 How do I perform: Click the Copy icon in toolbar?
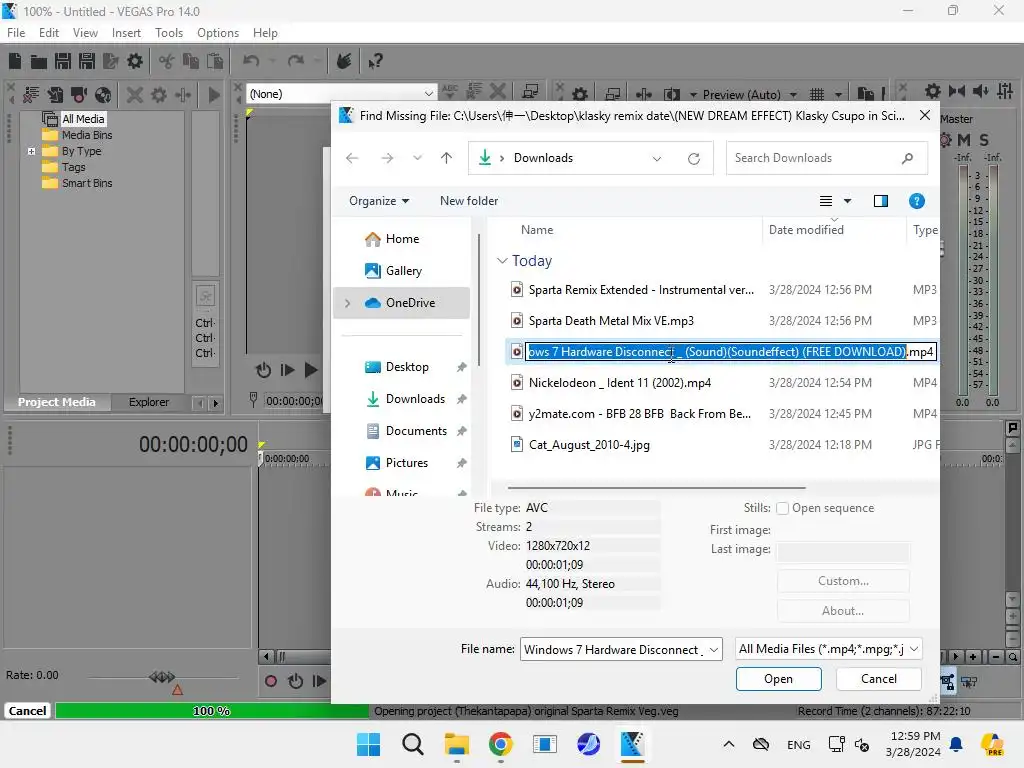coord(191,61)
